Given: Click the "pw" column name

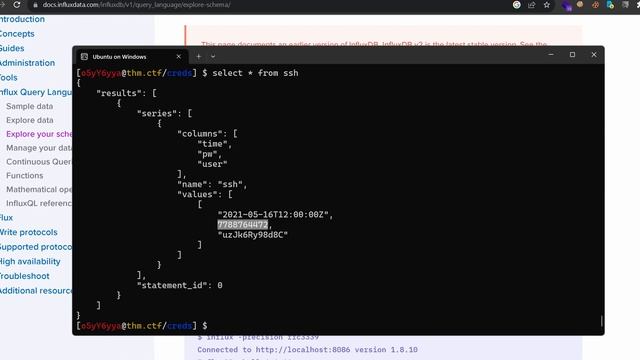Looking at the screenshot, I should pyautogui.click(x=207, y=154).
